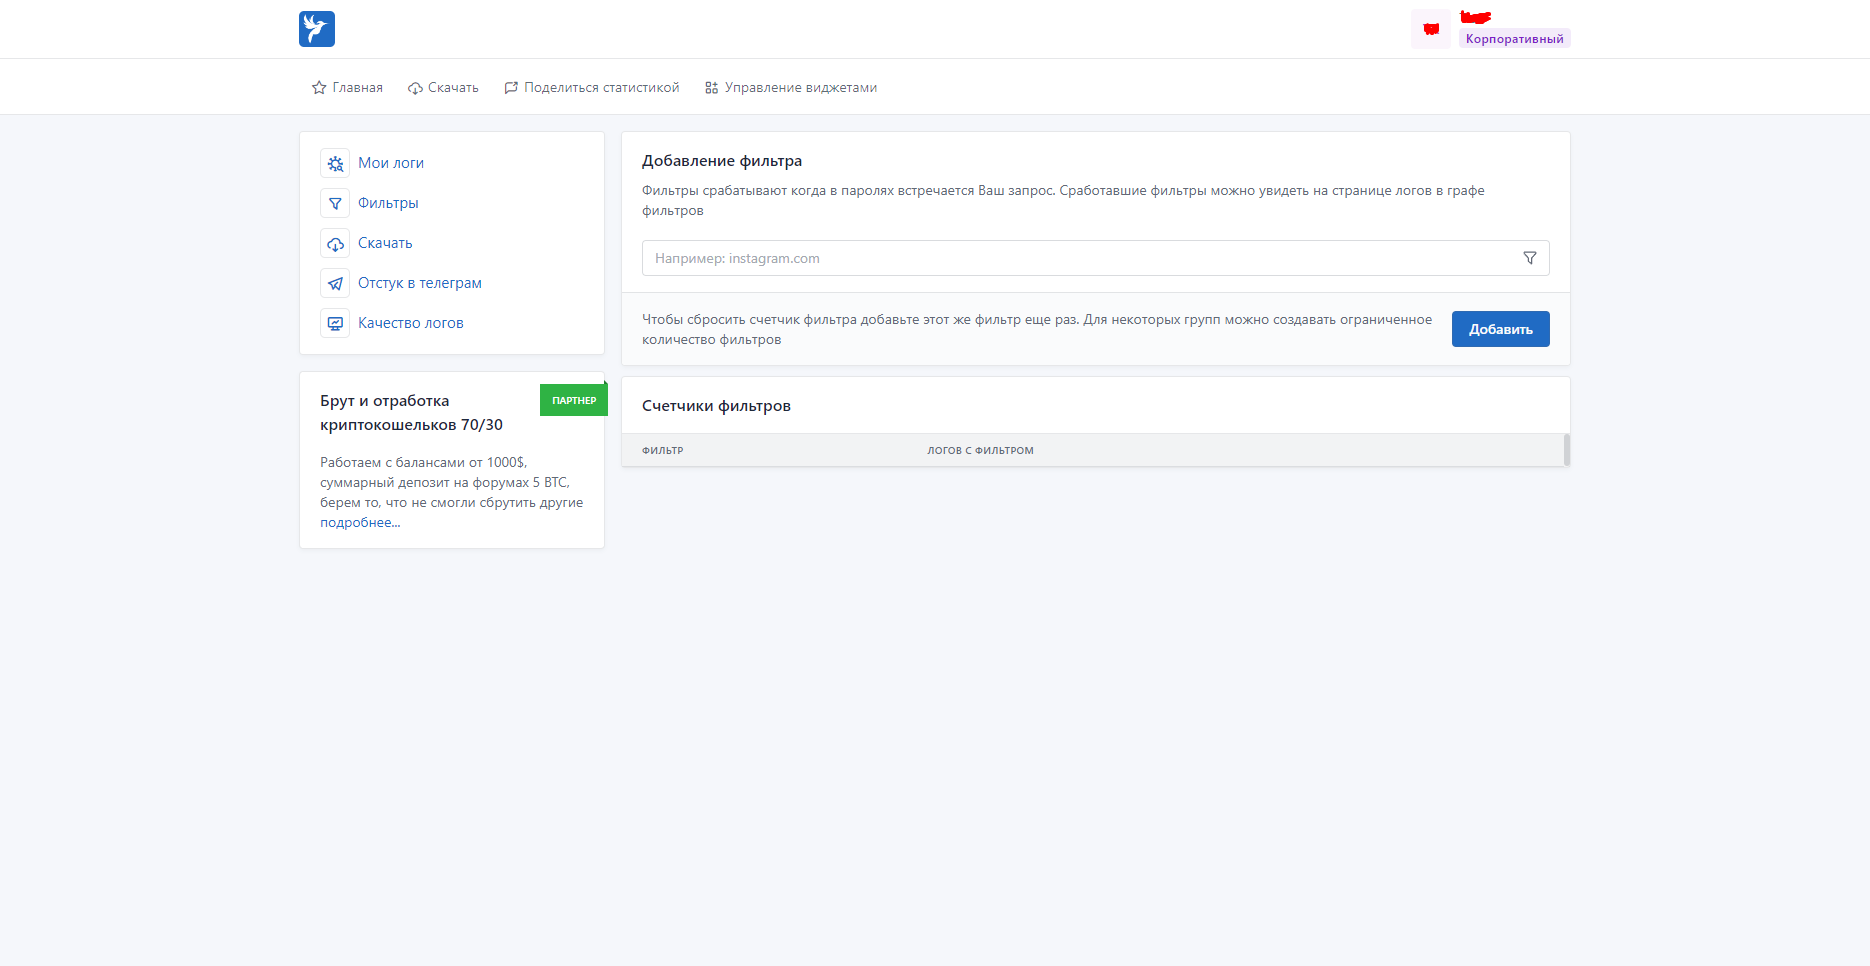The height and width of the screenshot is (966, 1870).
Task: Click the monitor icon beside Качество логов
Action: coord(335,323)
